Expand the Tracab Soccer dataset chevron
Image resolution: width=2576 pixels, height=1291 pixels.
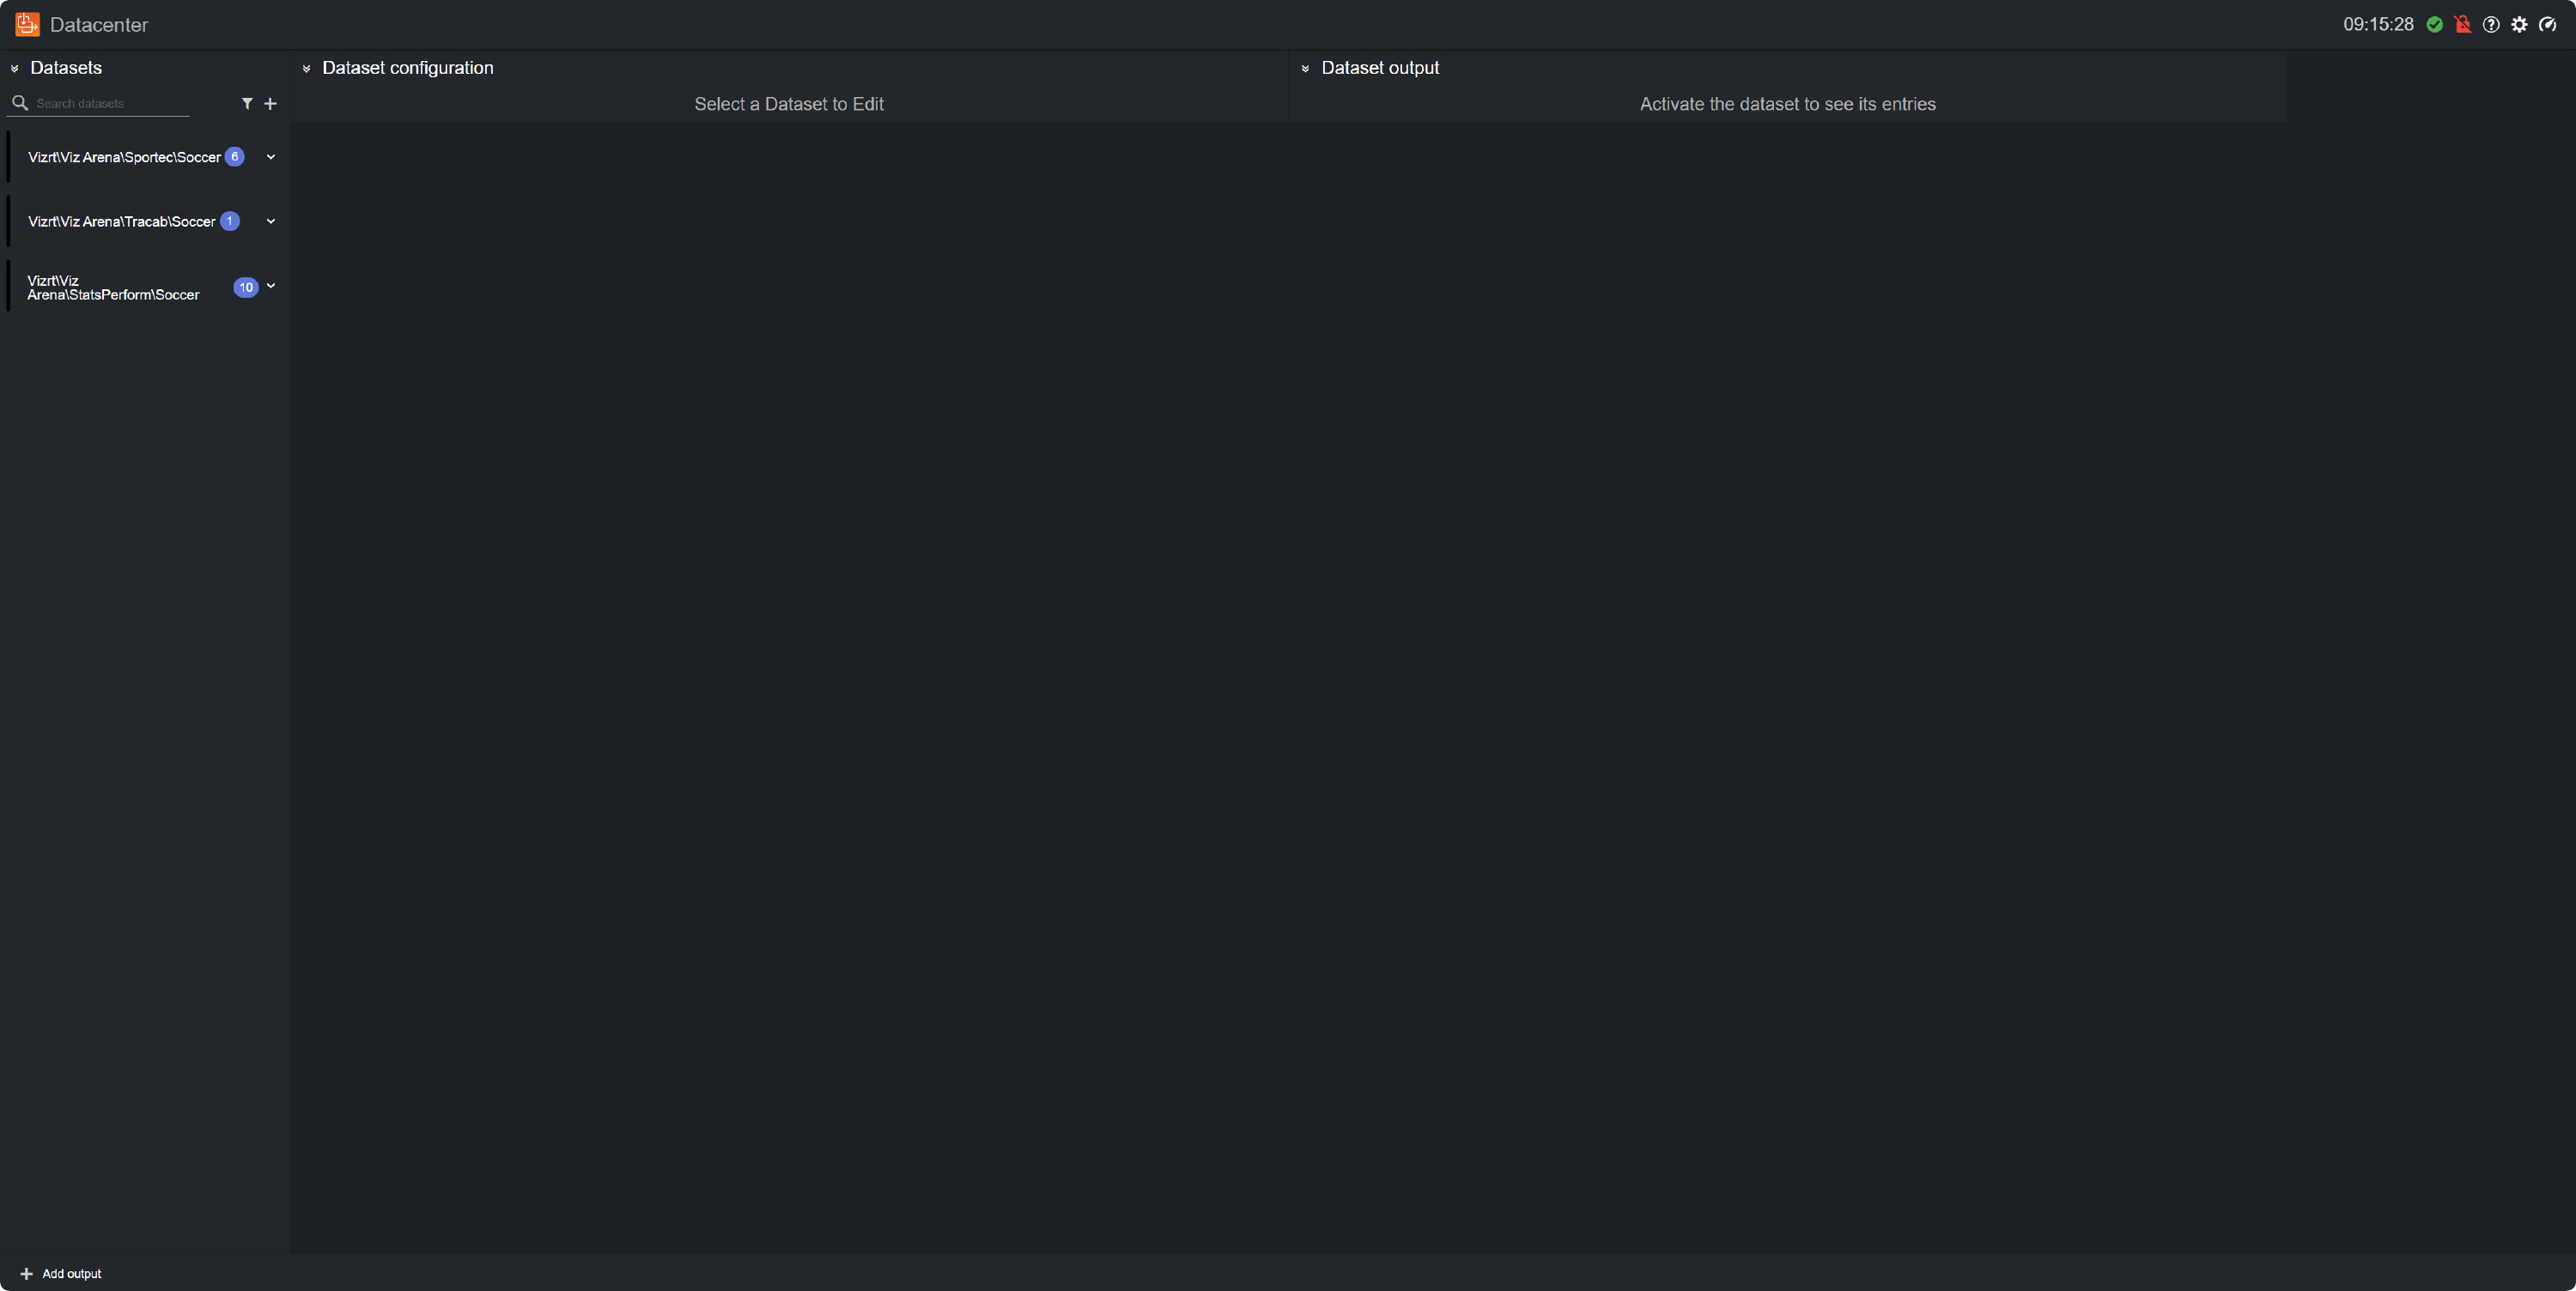(x=271, y=221)
